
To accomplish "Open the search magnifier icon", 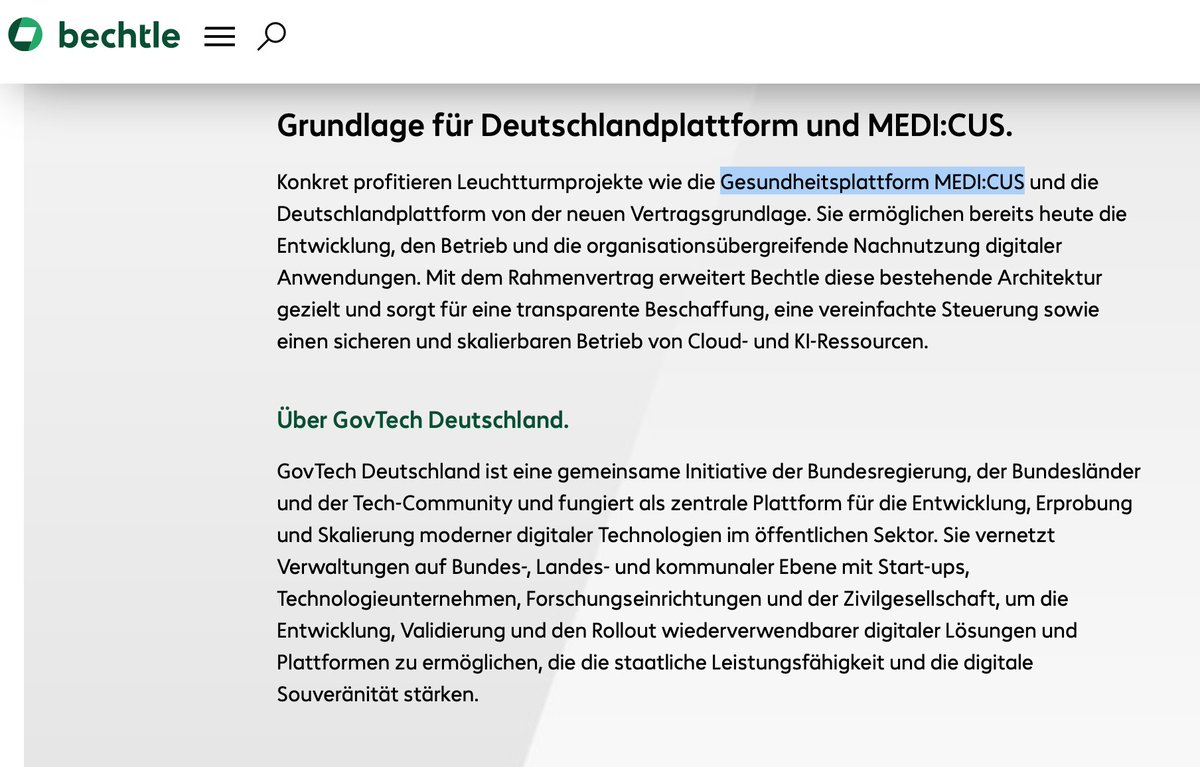I will point(271,36).
